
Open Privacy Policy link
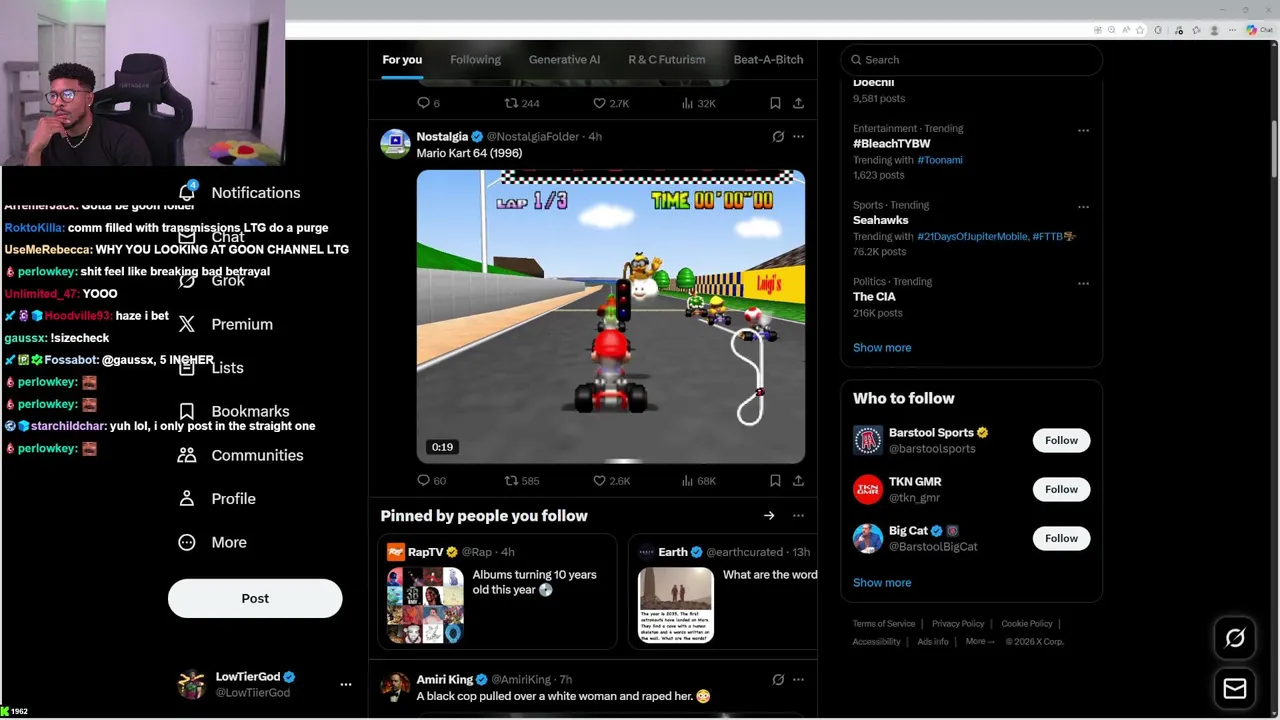click(x=958, y=624)
